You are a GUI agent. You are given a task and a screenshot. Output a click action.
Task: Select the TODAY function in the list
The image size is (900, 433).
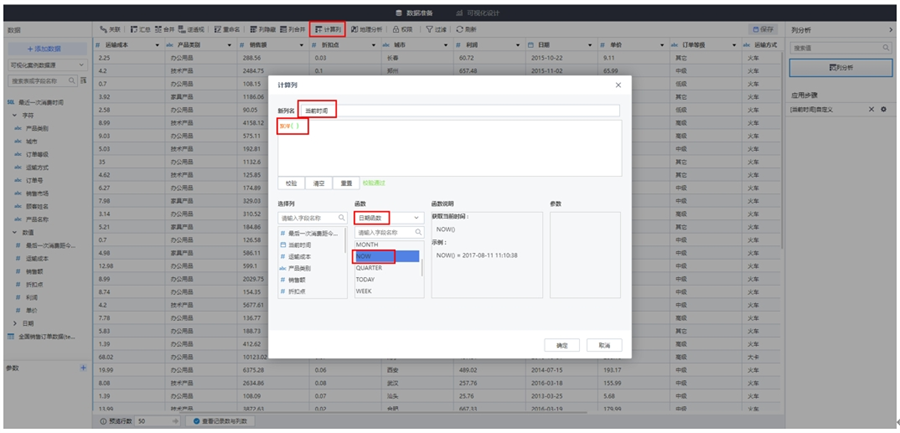[365, 280]
